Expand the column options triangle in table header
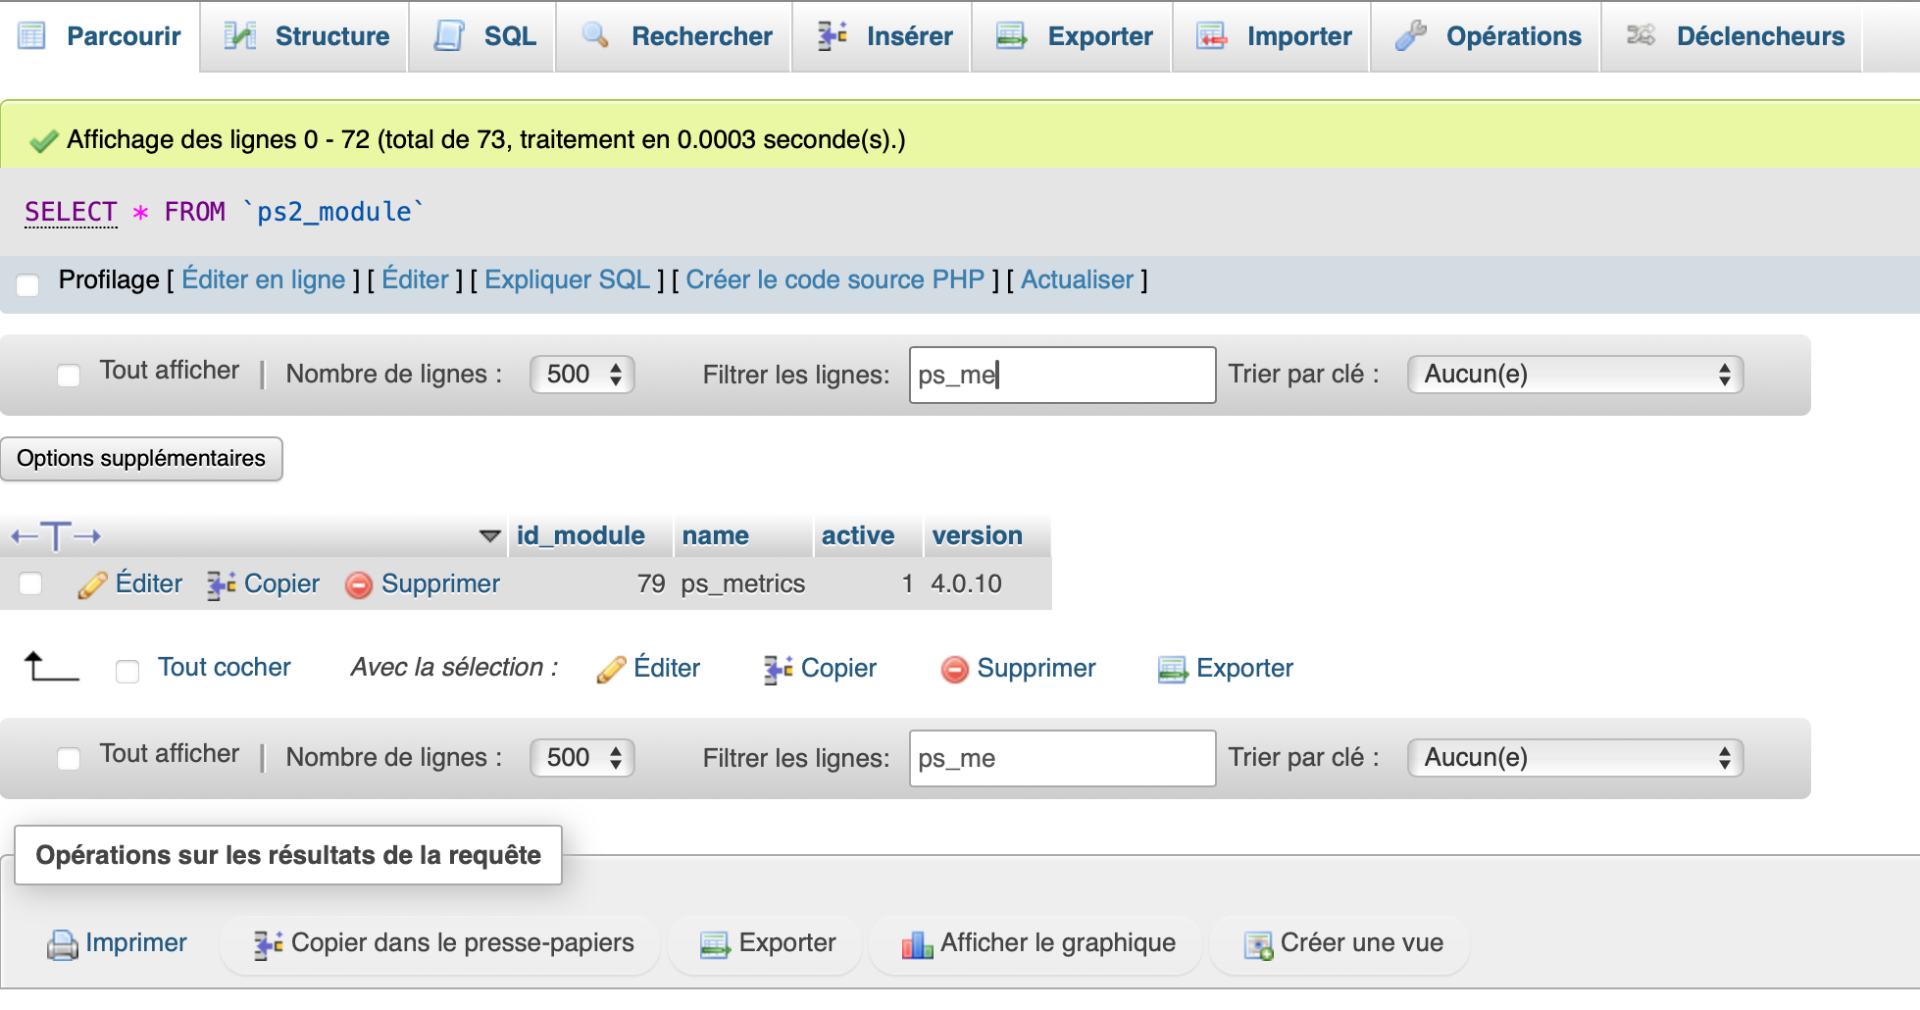Screen dimensions: 1920x1010 click(490, 536)
